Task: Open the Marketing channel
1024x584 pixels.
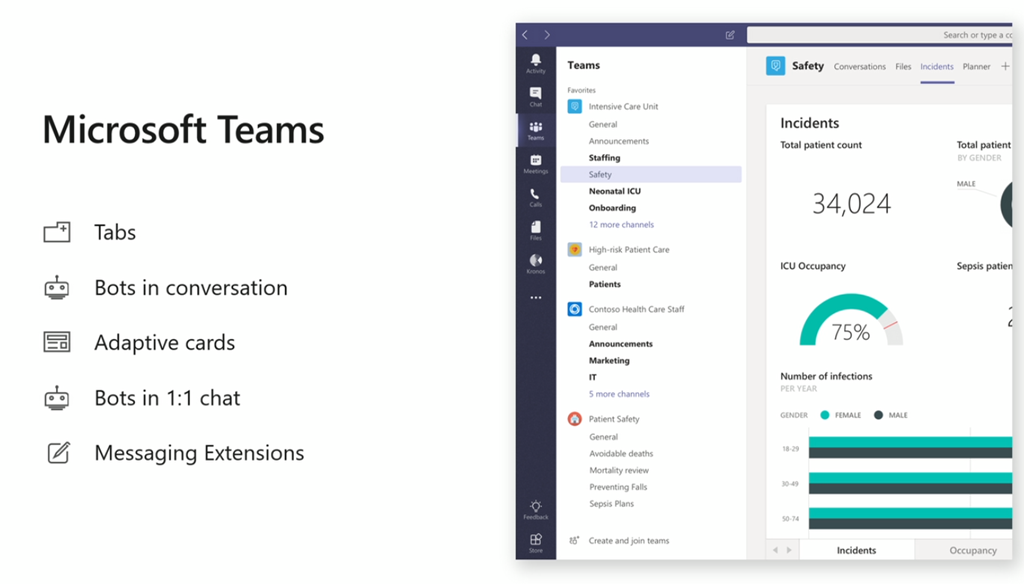Action: click(609, 361)
